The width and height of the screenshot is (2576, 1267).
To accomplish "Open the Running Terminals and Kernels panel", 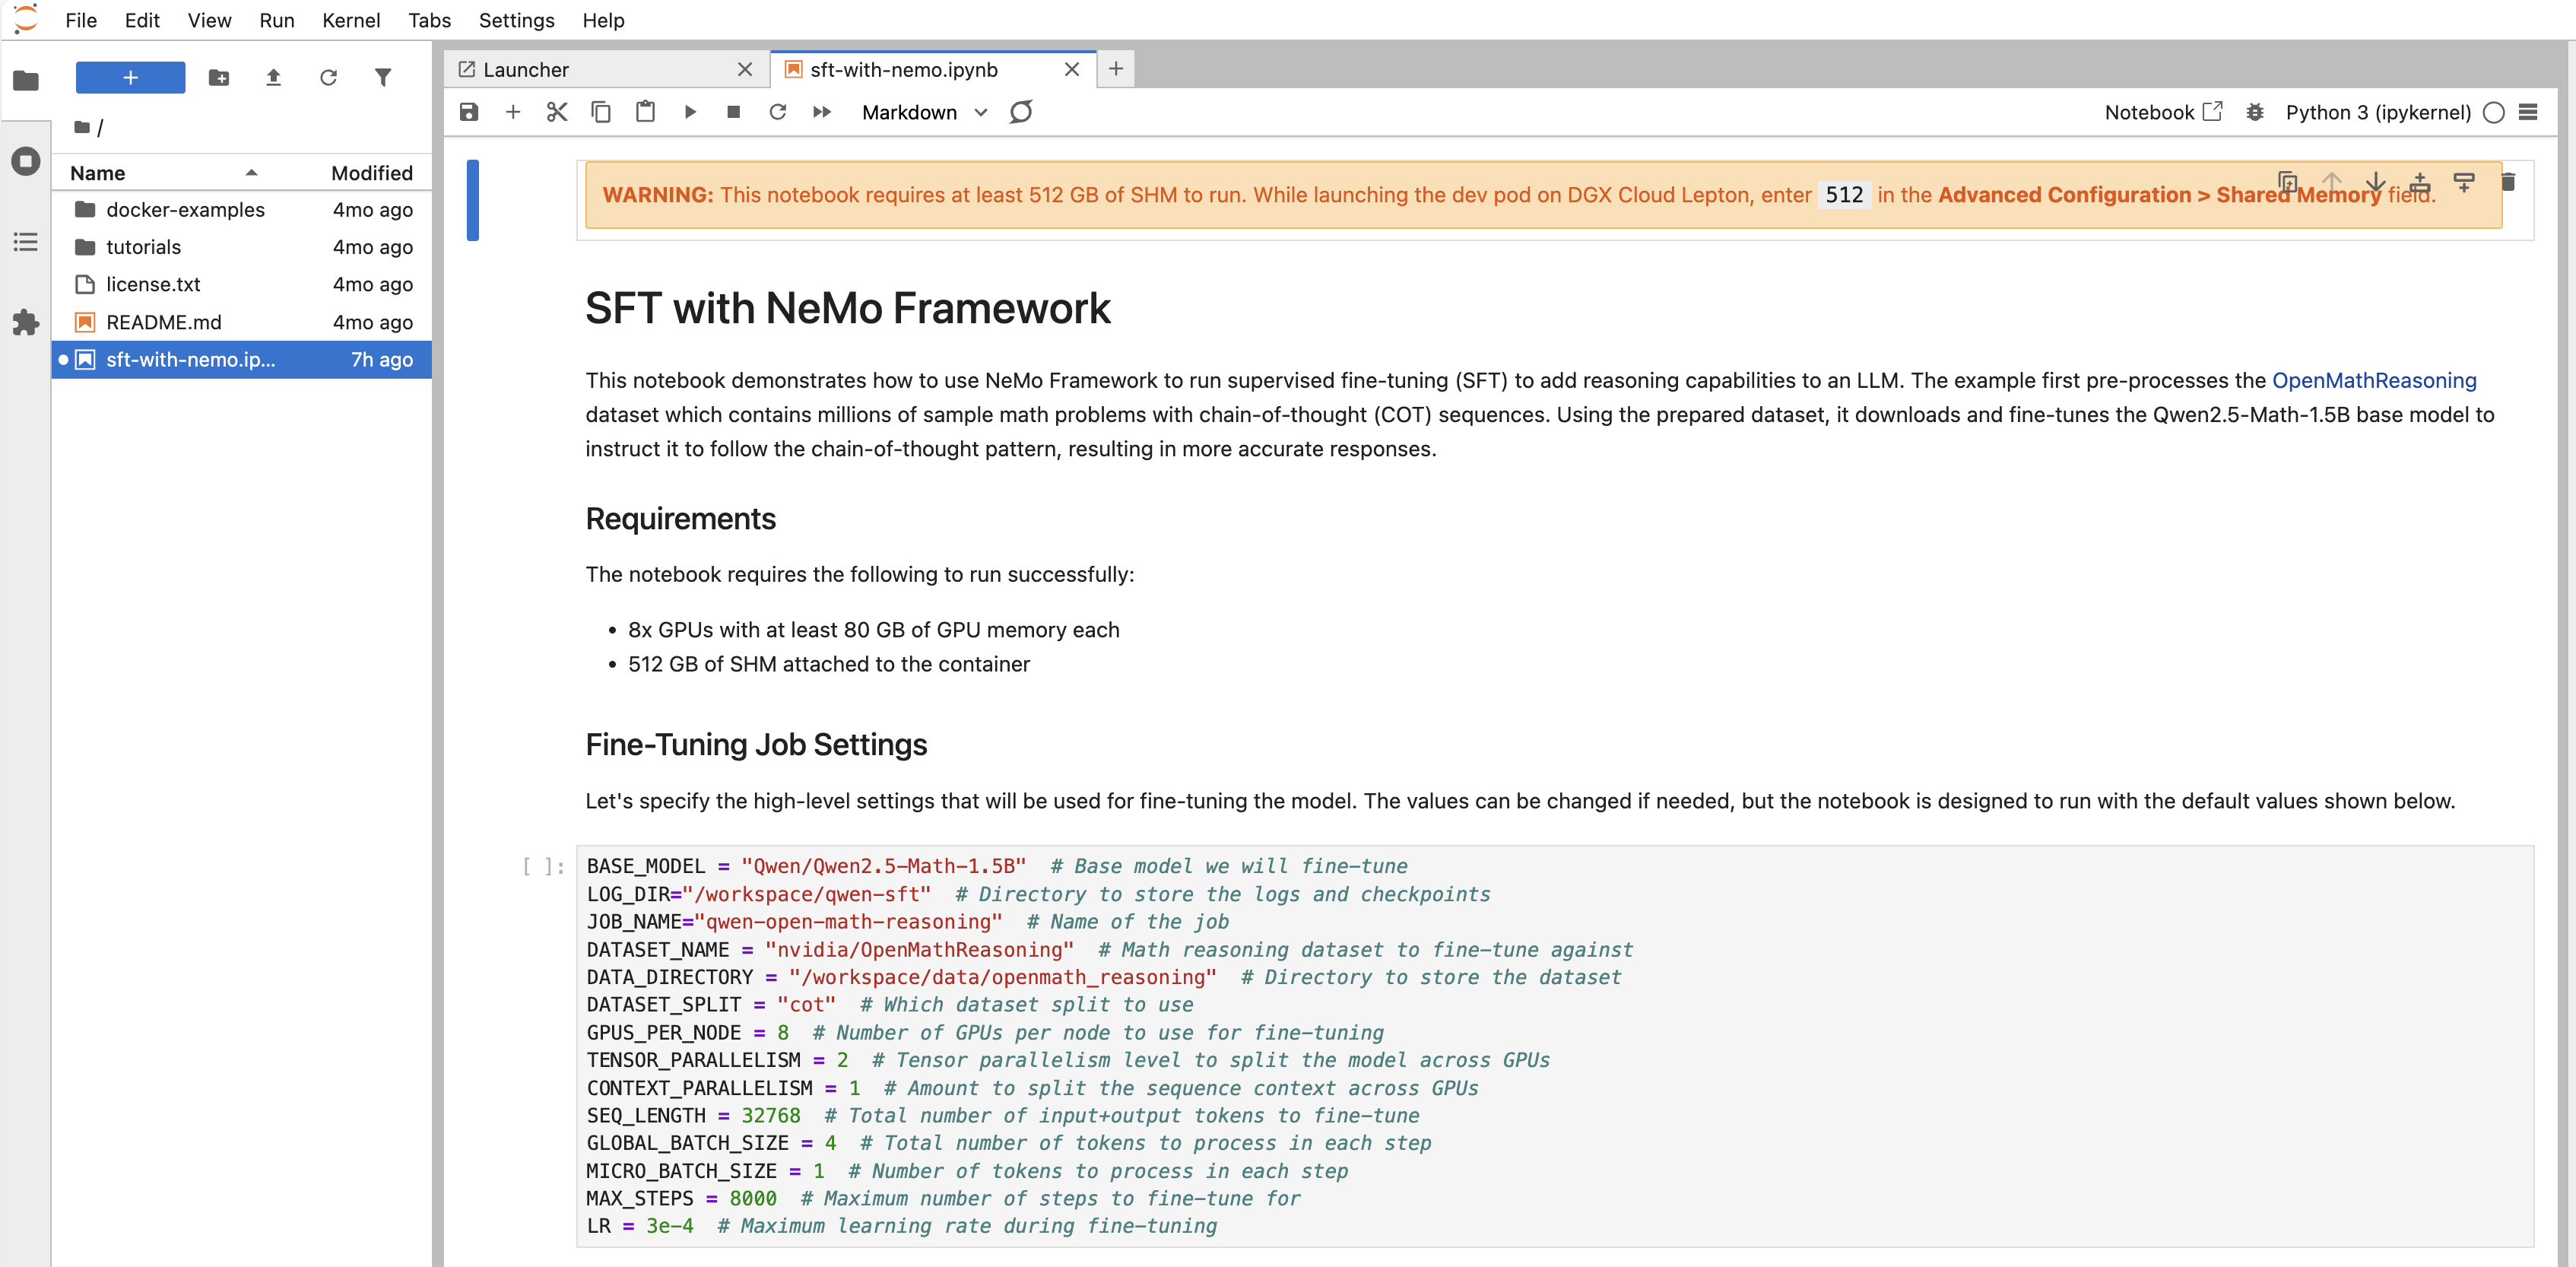I will [x=26, y=161].
